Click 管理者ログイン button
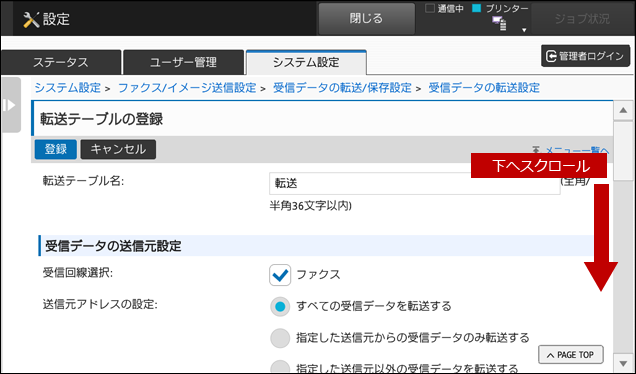636x374 pixels. [585, 56]
